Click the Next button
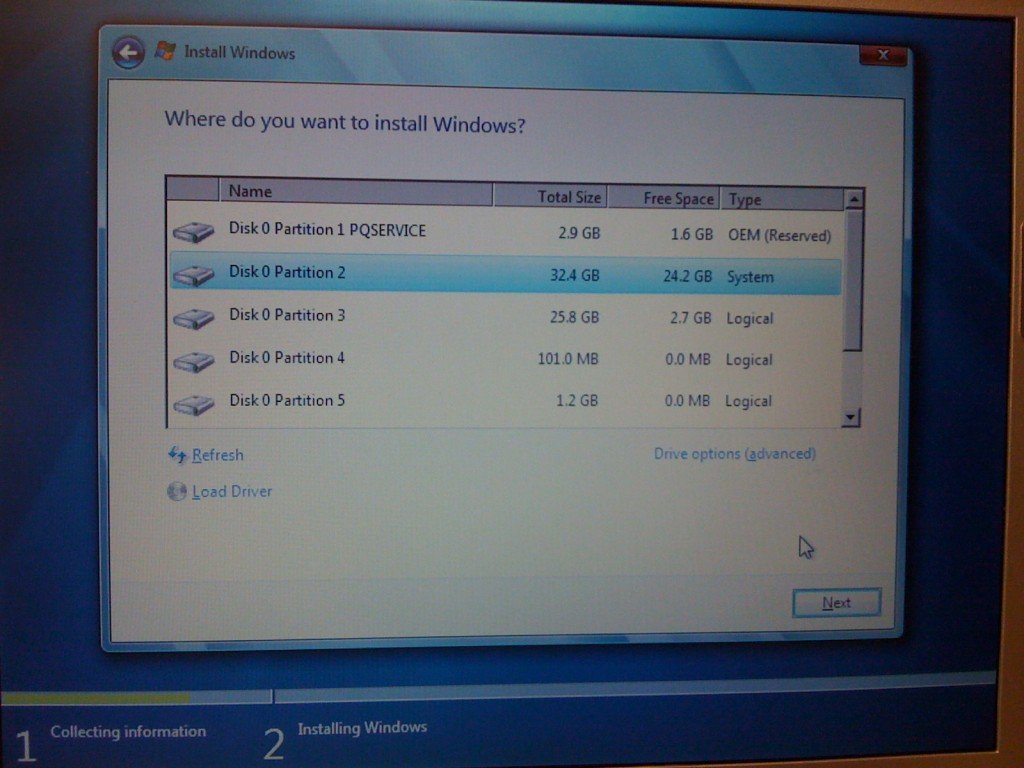 pos(836,603)
